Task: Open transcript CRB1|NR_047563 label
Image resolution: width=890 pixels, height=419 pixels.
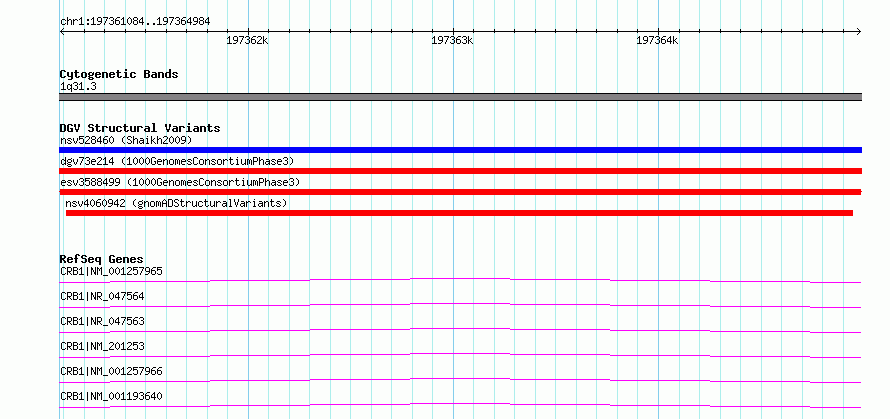Action: [102, 321]
